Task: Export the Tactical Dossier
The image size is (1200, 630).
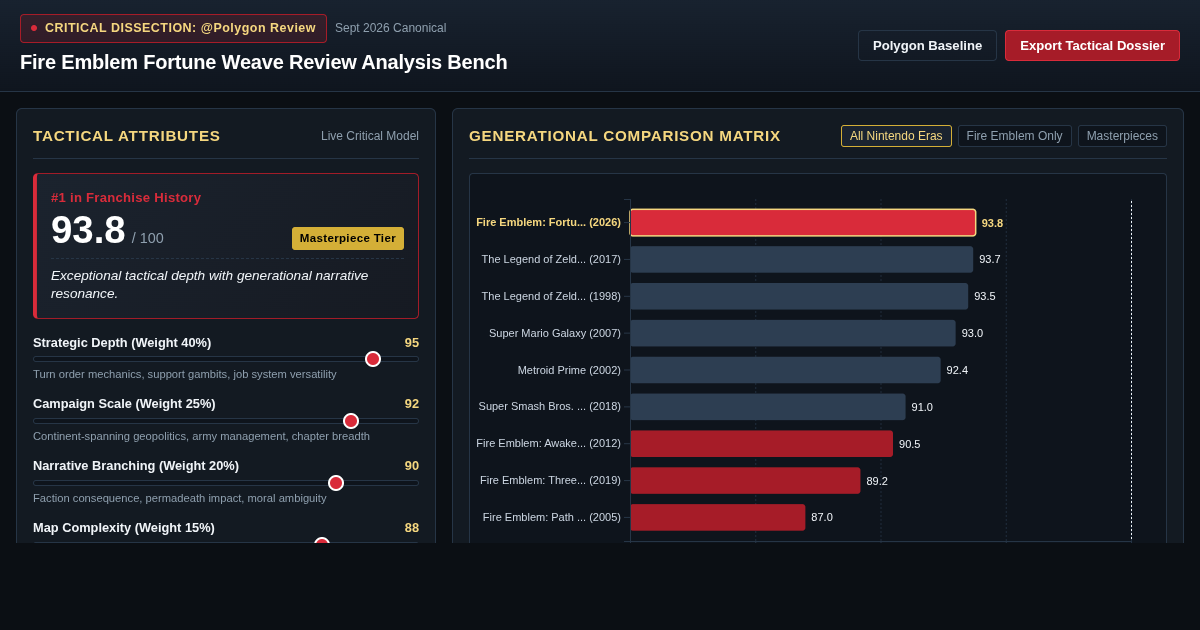Action: pos(1092,45)
